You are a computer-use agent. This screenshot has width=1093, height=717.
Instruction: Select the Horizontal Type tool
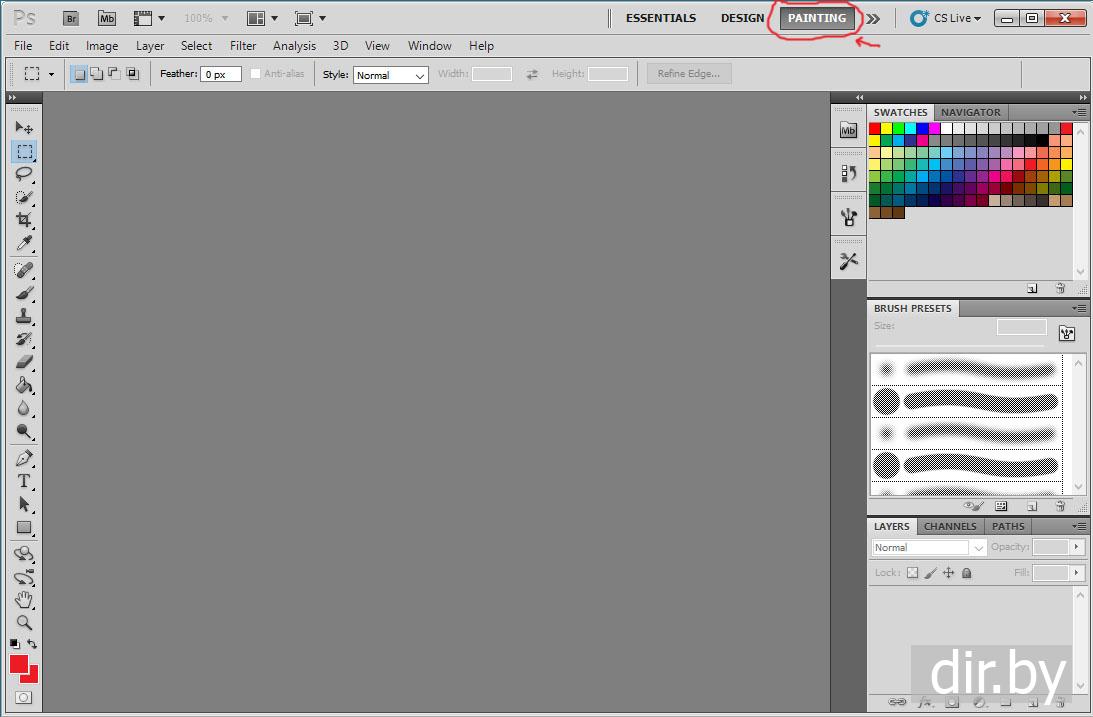coord(24,481)
